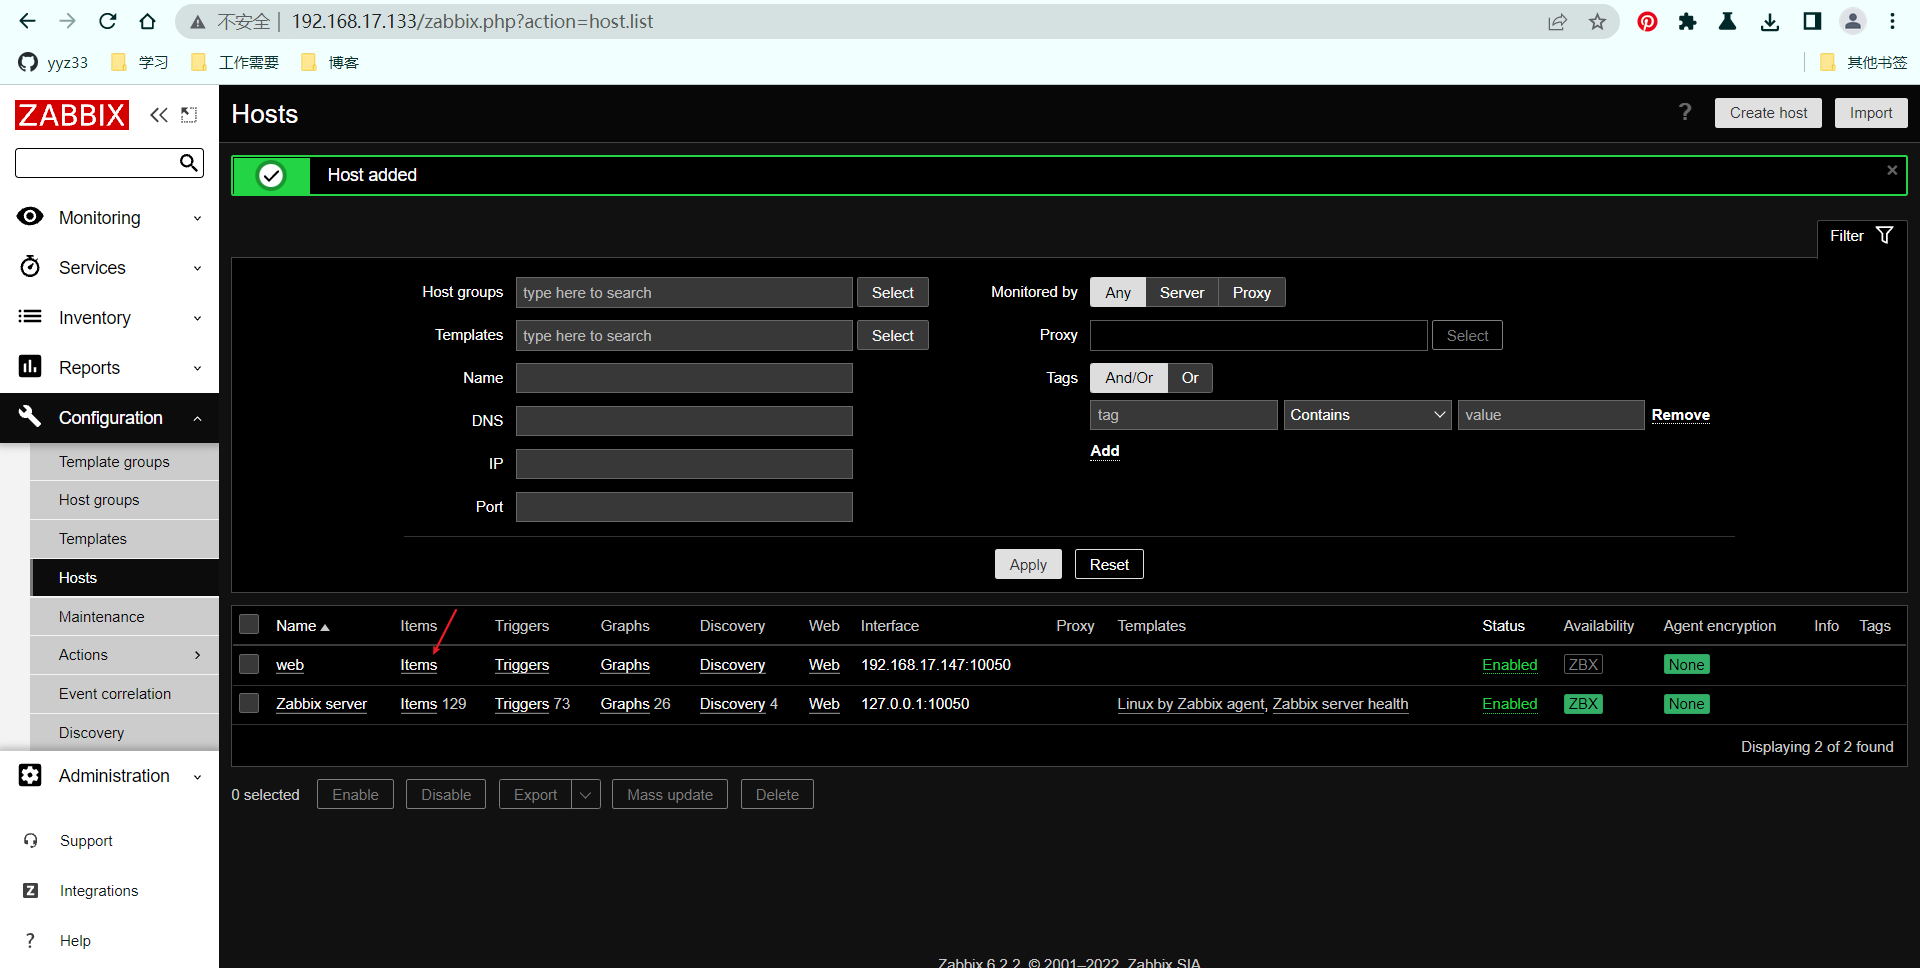
Task: Click the Host groups search field
Action: tap(684, 292)
